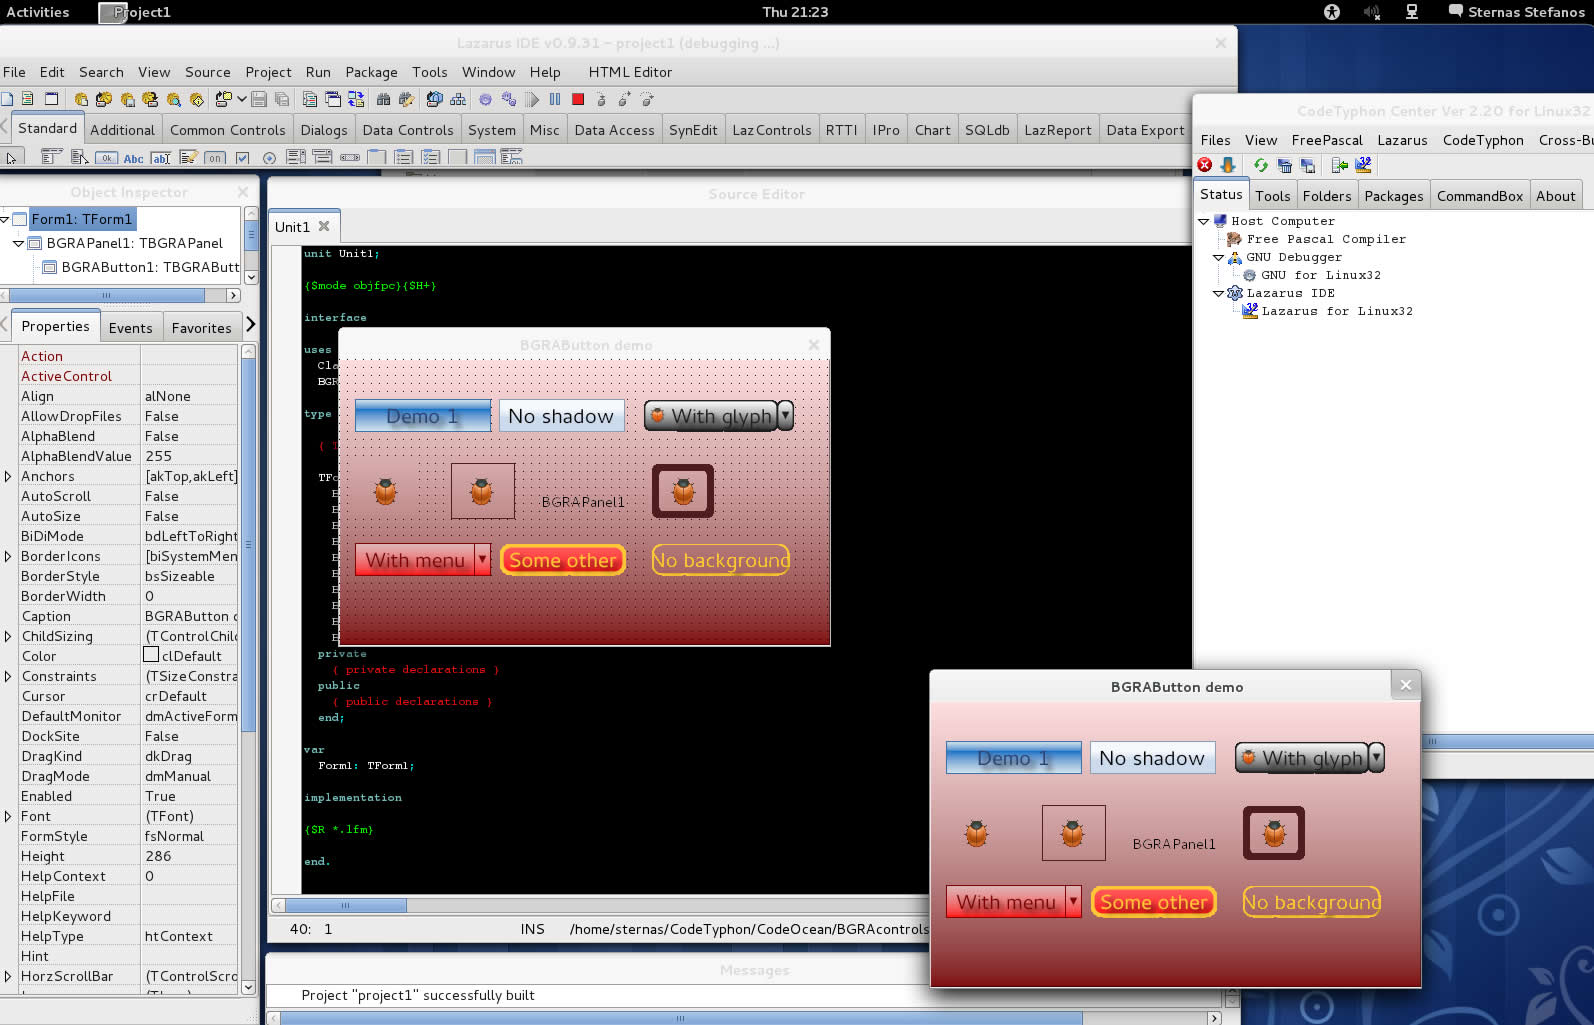Screen dimensions: 1594x1025
Task: Click the AlphaBlendValue field showing 255
Action: (x=190, y=456)
